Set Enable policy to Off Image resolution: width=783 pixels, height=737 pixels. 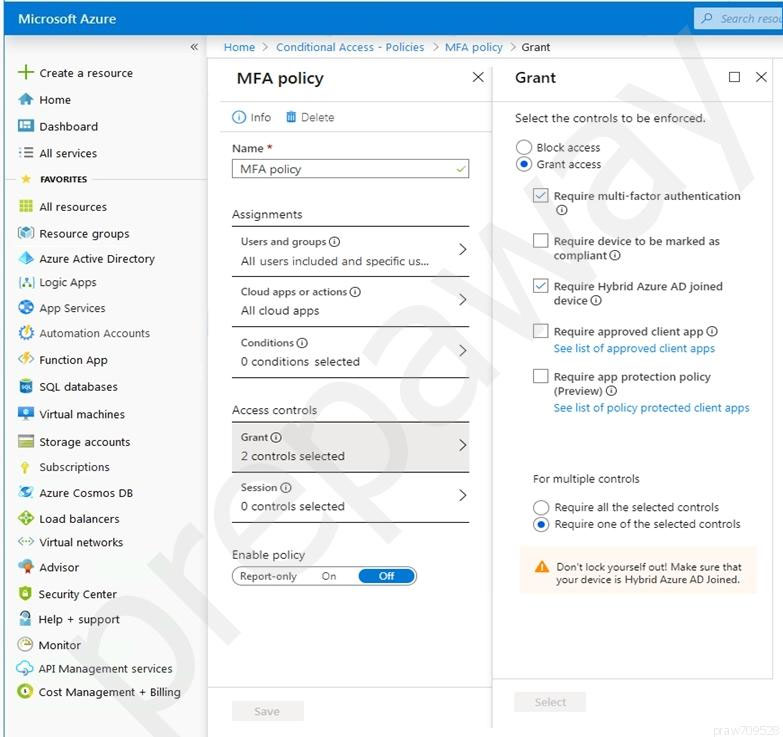pos(387,576)
